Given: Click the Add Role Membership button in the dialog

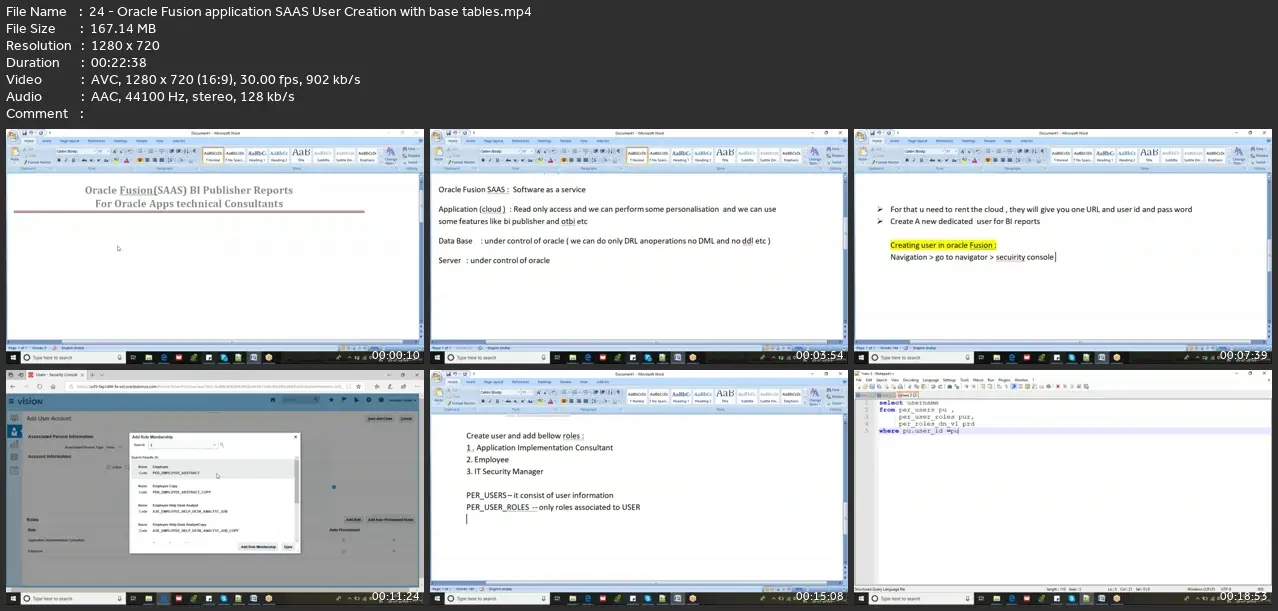Looking at the screenshot, I should tap(258, 547).
